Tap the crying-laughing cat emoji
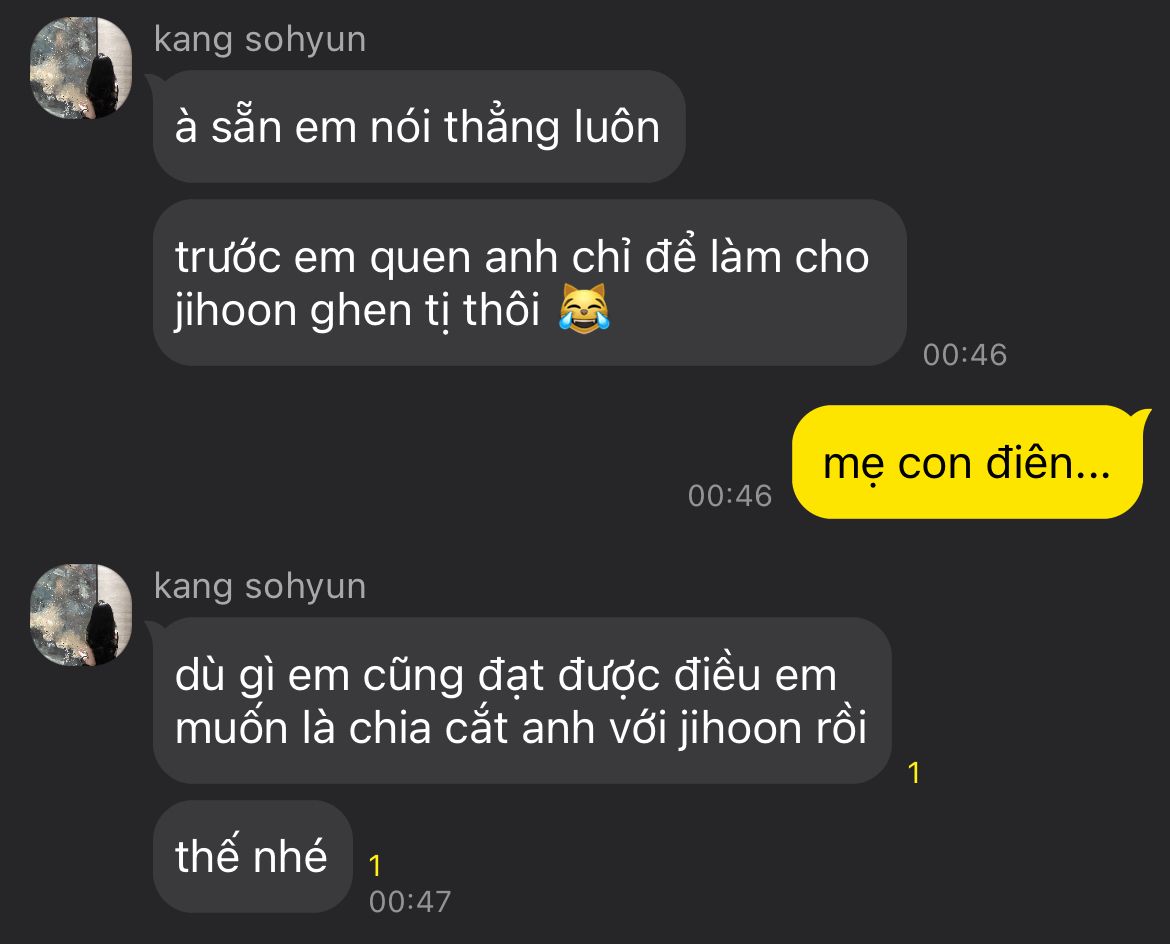Viewport: 1170px width, 944px height. click(x=584, y=308)
